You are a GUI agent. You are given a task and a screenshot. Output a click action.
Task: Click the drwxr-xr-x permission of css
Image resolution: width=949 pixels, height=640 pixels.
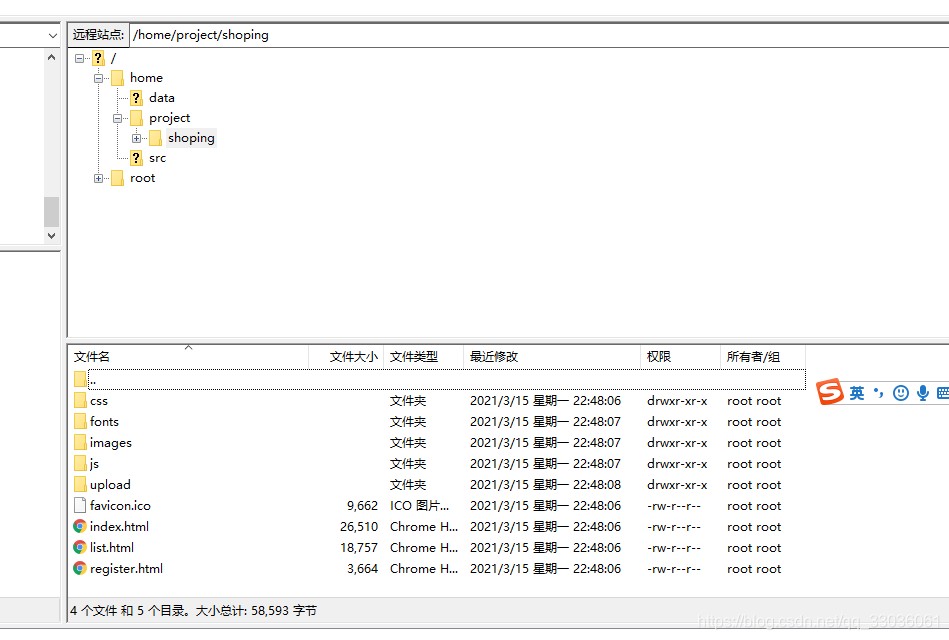(x=677, y=401)
